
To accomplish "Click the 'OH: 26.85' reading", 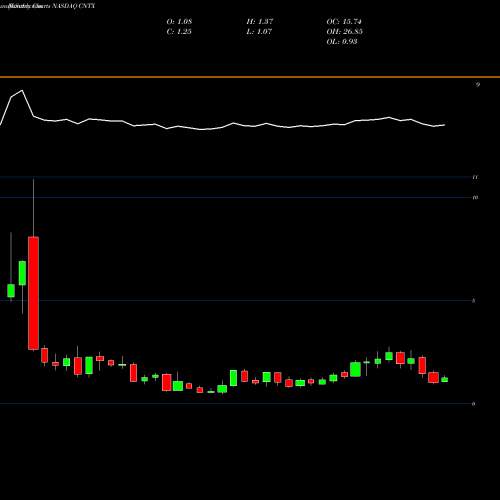I will (345, 32).
